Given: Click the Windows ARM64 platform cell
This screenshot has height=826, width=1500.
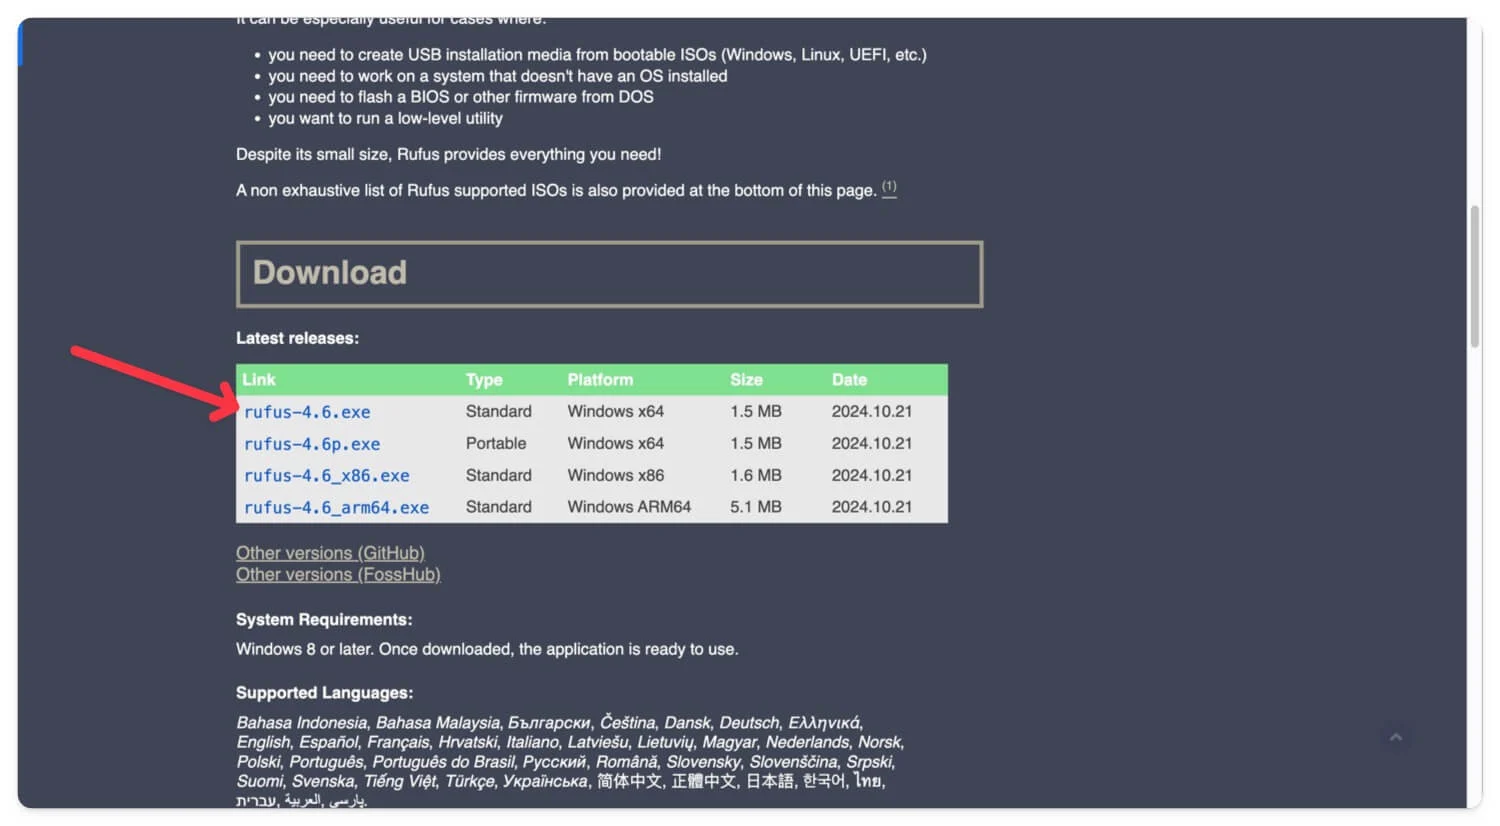Looking at the screenshot, I should 629,507.
